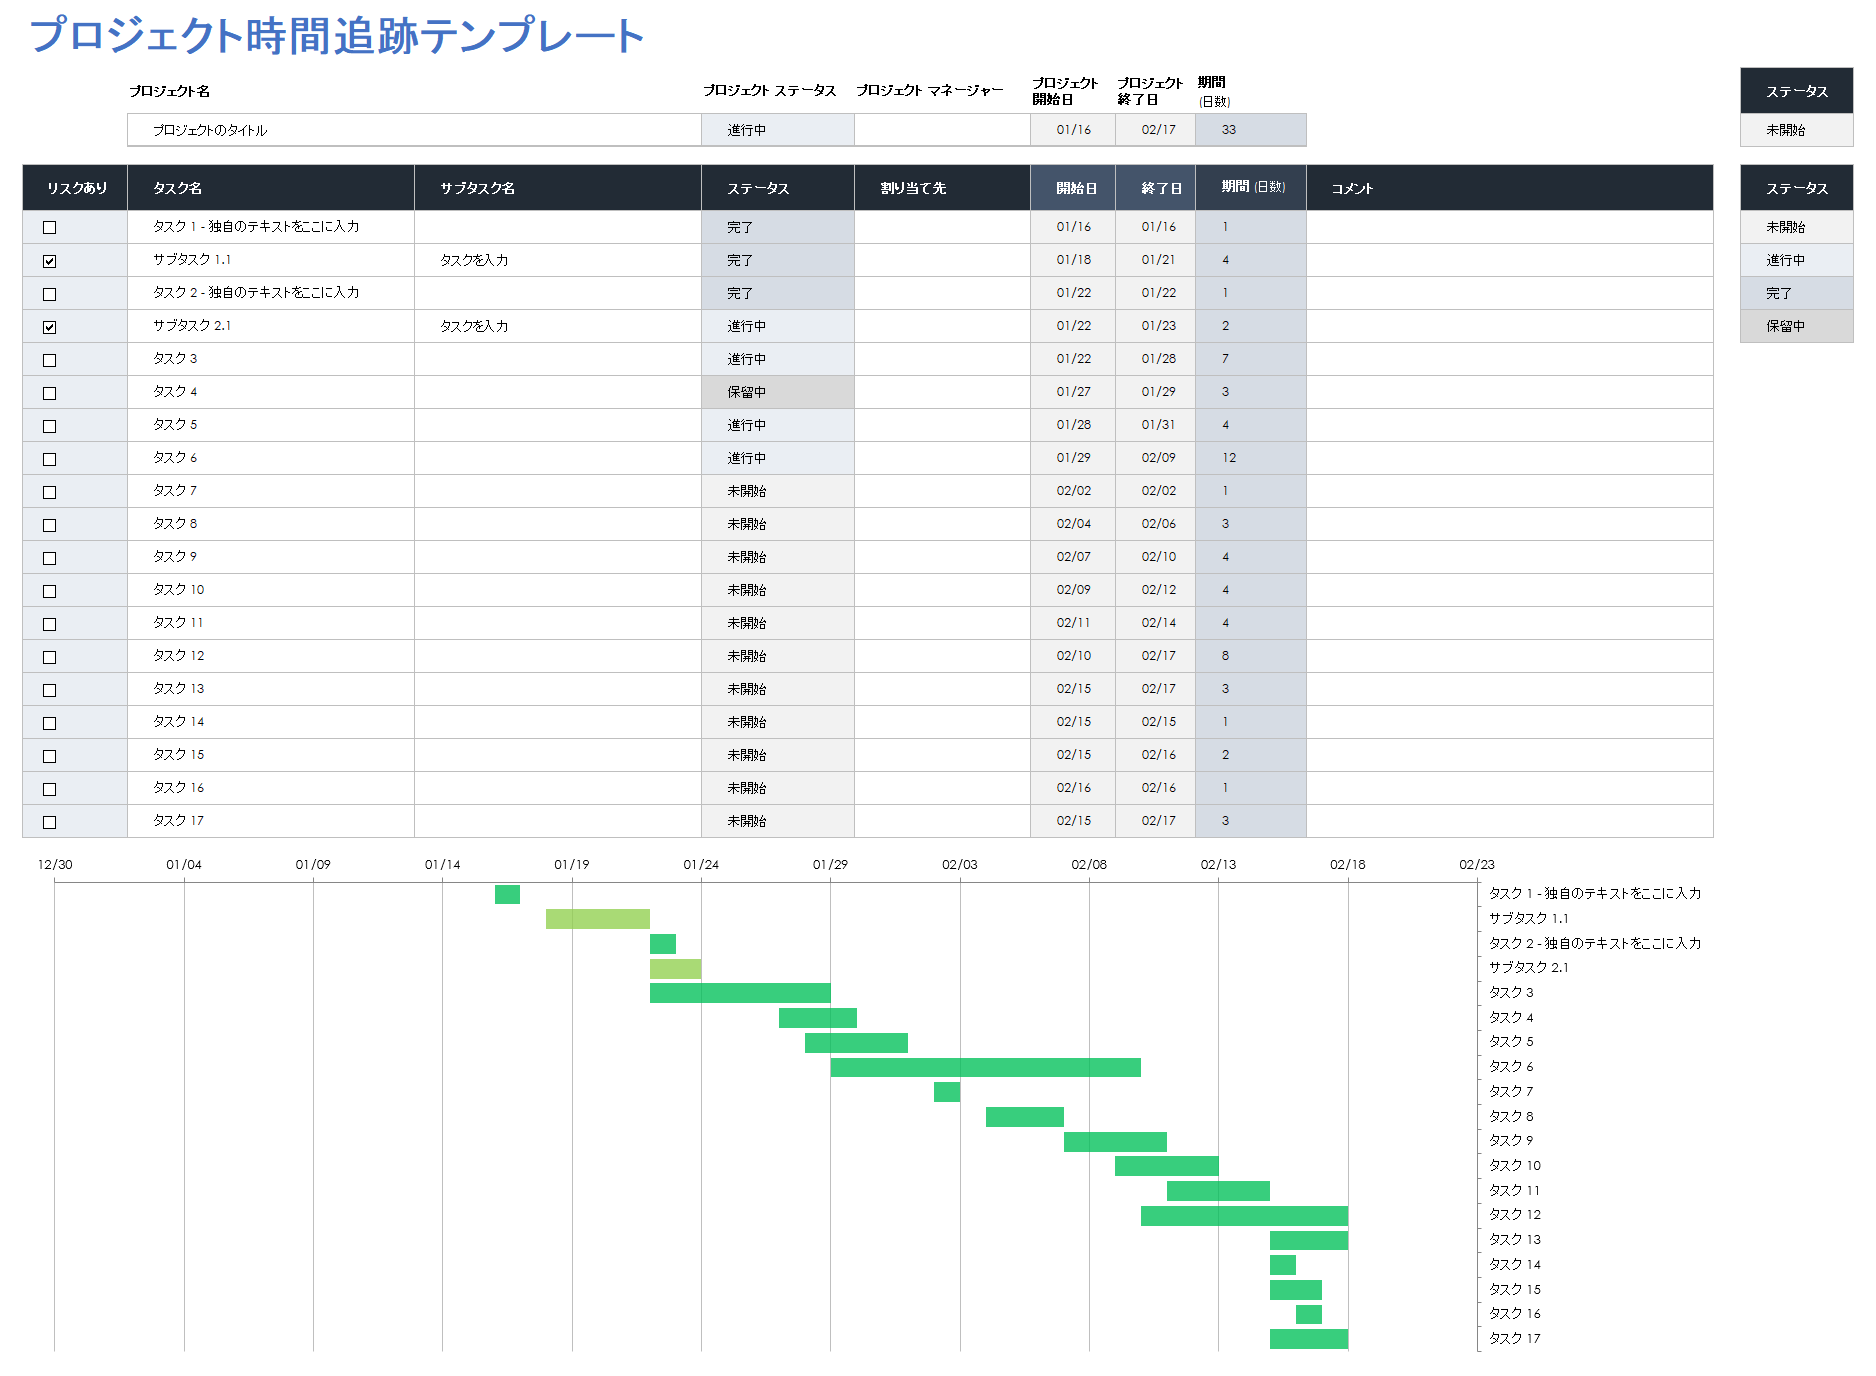Click chart legend label タスク 13
The width and height of the screenshot is (1876, 1376).
[1514, 1240]
